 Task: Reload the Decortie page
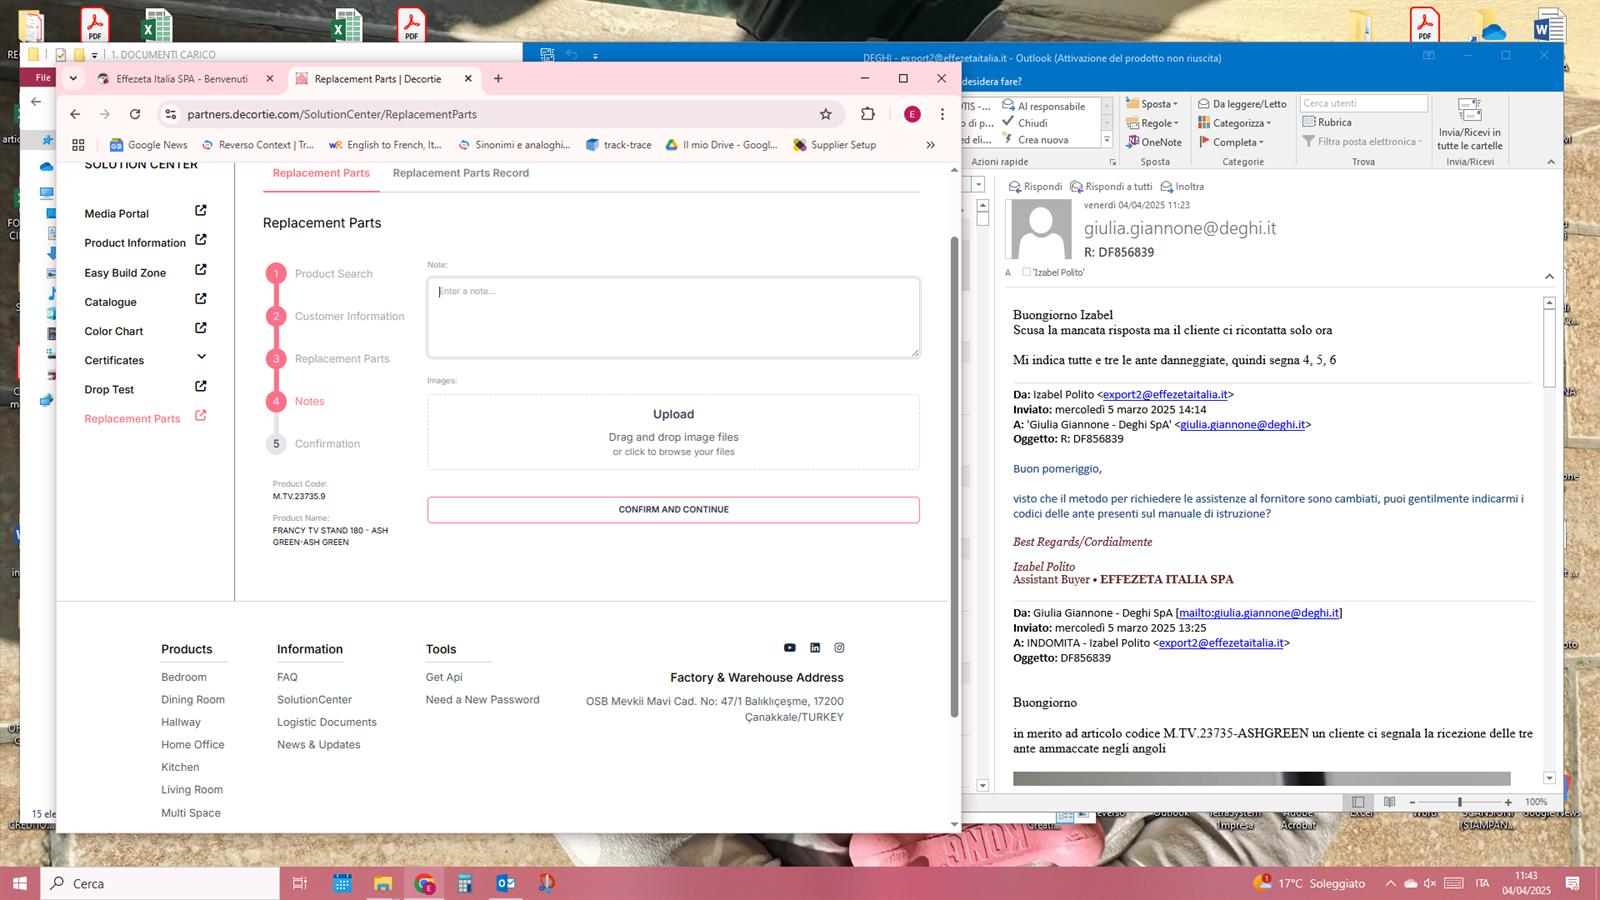point(135,114)
